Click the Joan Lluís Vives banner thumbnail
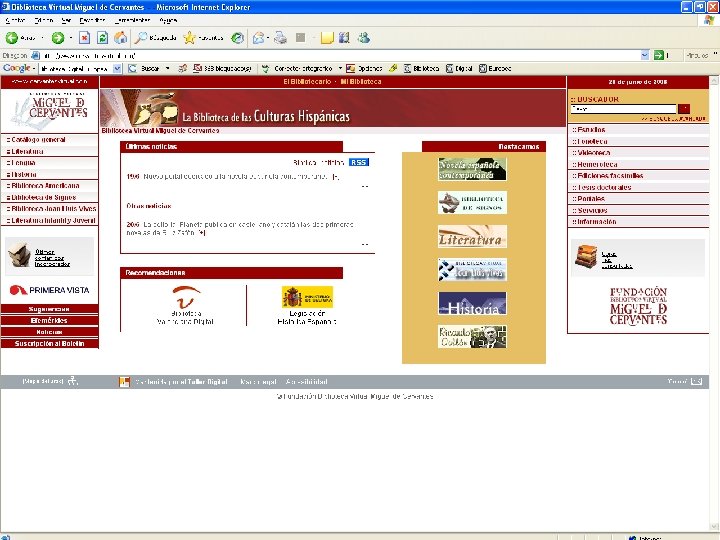 coord(472,270)
